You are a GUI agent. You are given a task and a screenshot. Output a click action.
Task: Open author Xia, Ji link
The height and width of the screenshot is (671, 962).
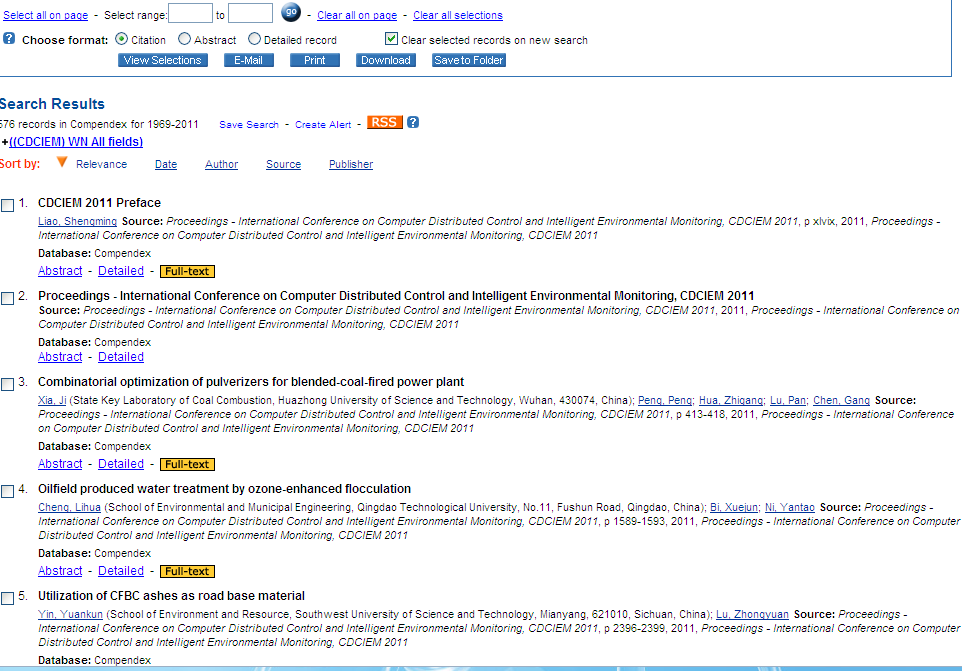52,401
